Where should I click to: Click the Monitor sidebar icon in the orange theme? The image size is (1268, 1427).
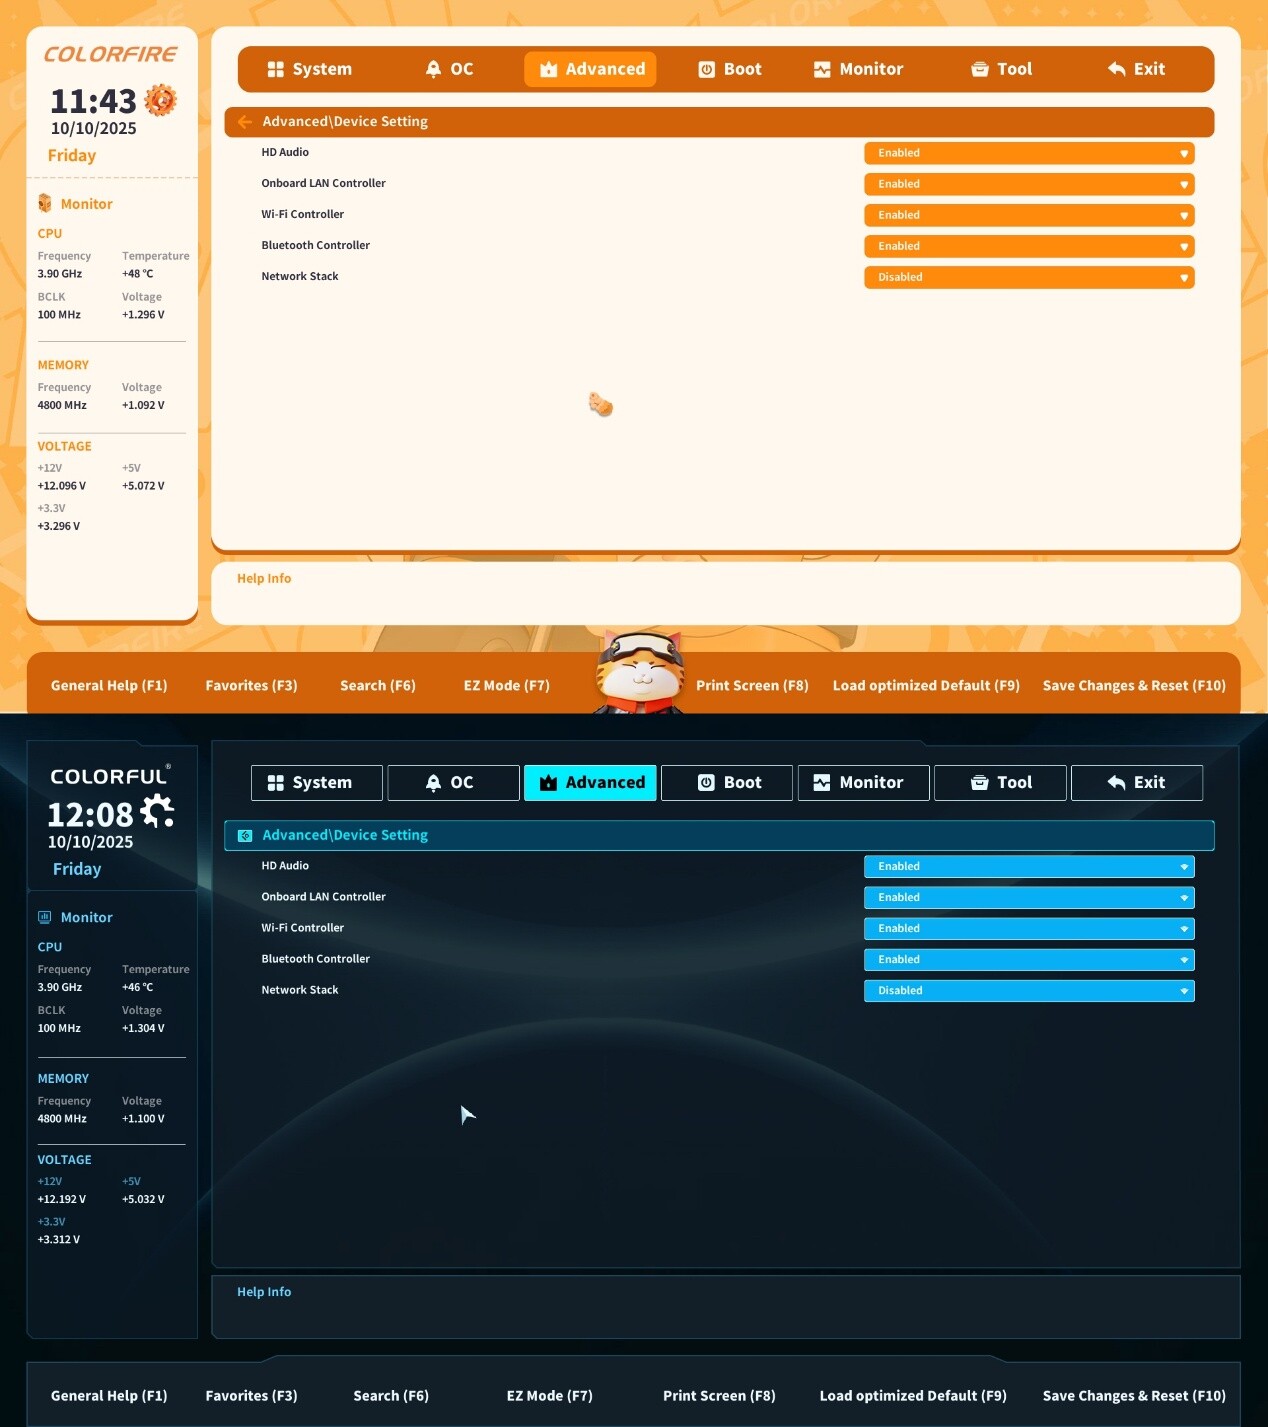click(x=45, y=204)
